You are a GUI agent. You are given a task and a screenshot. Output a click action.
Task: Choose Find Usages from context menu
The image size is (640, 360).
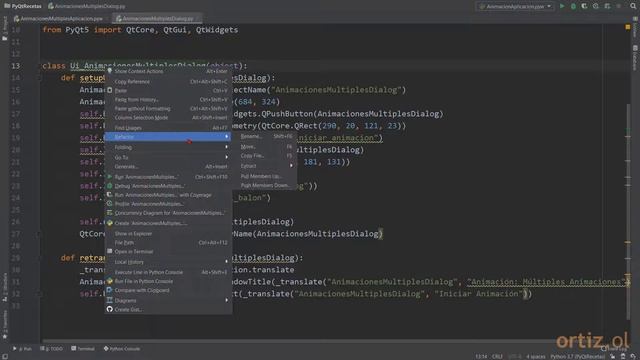click(168, 127)
